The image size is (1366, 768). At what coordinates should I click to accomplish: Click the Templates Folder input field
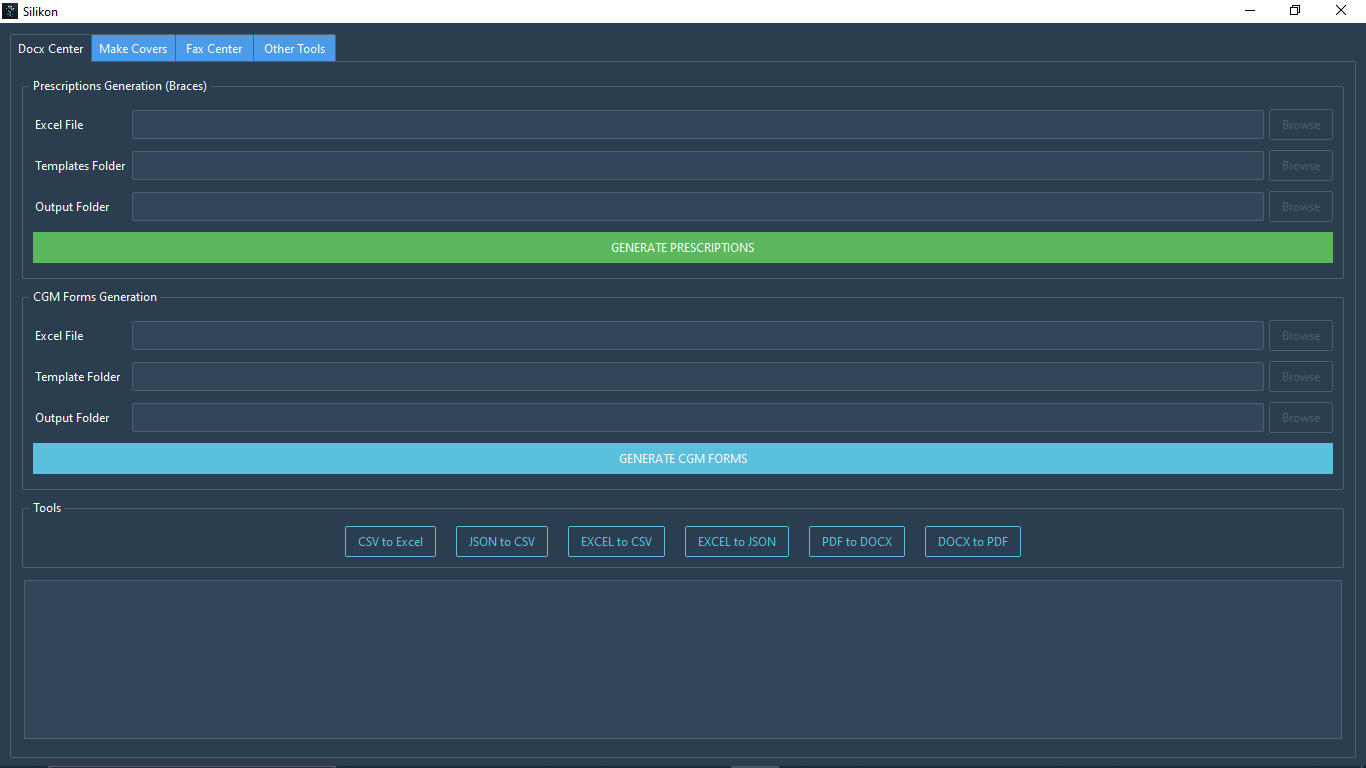[x=698, y=166]
